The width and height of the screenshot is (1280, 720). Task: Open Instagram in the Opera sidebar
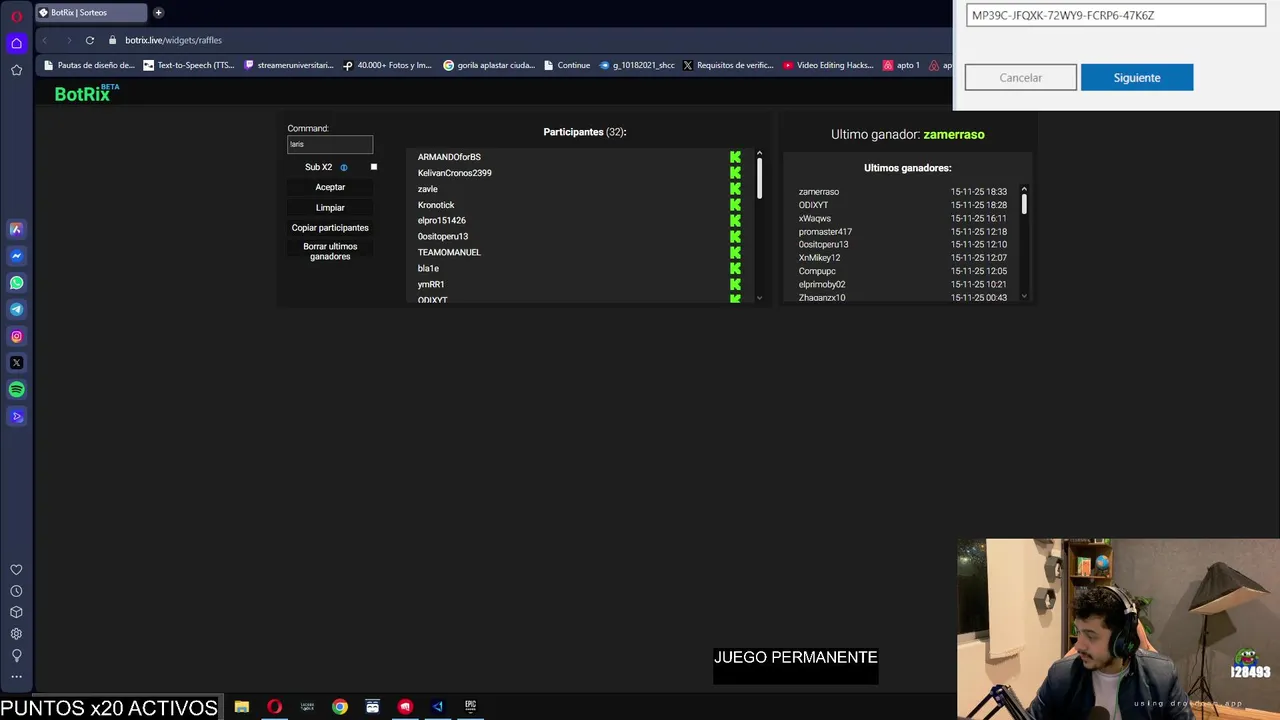click(16, 337)
